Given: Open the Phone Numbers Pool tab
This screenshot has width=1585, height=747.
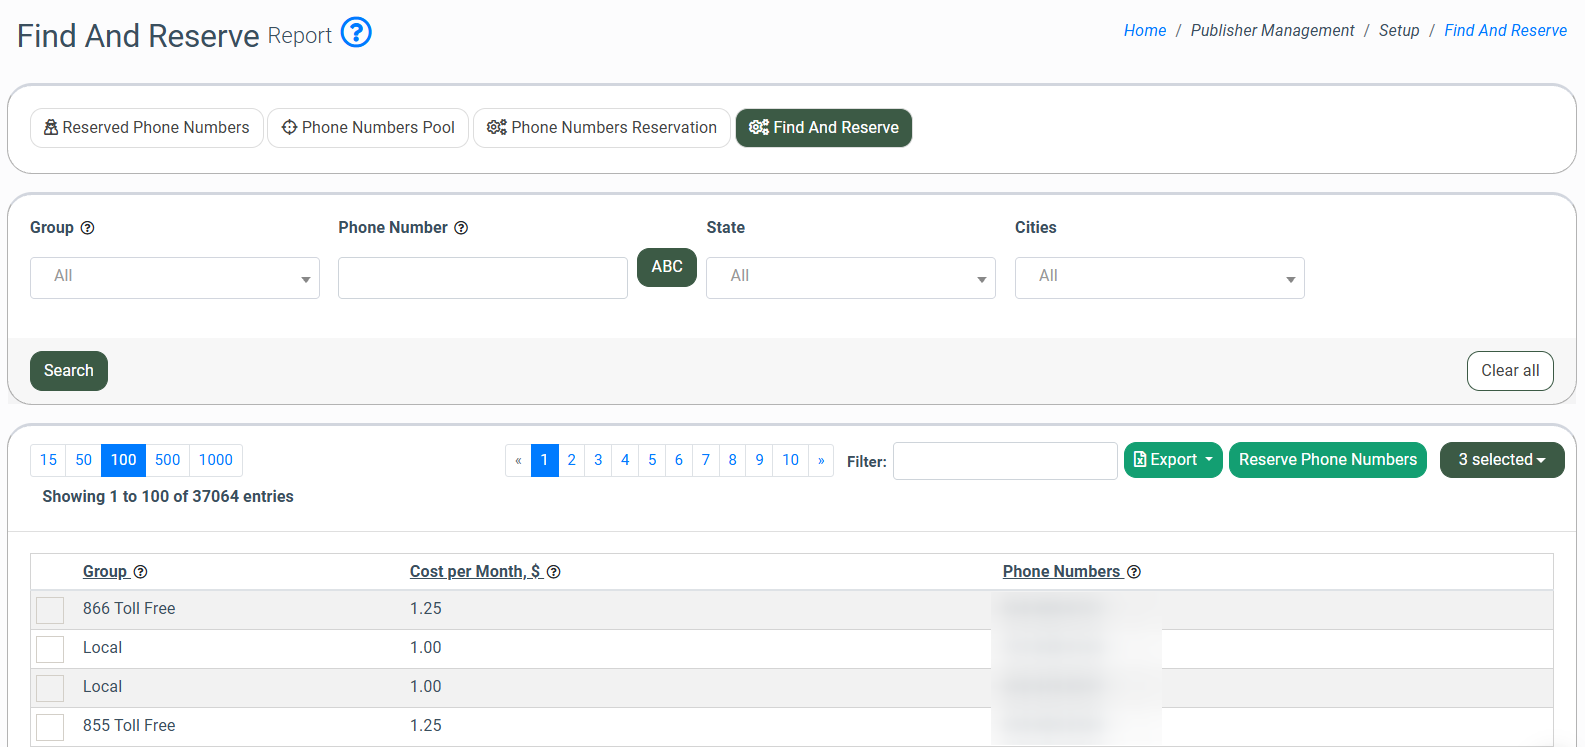Looking at the screenshot, I should 368,128.
